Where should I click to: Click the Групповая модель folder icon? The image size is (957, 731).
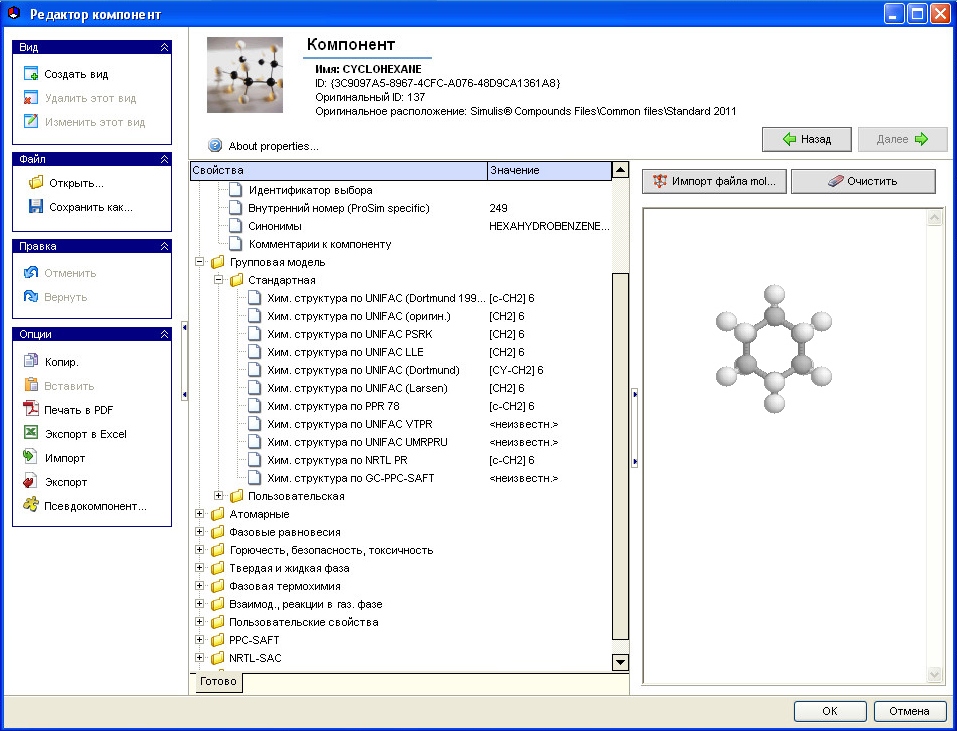(218, 262)
